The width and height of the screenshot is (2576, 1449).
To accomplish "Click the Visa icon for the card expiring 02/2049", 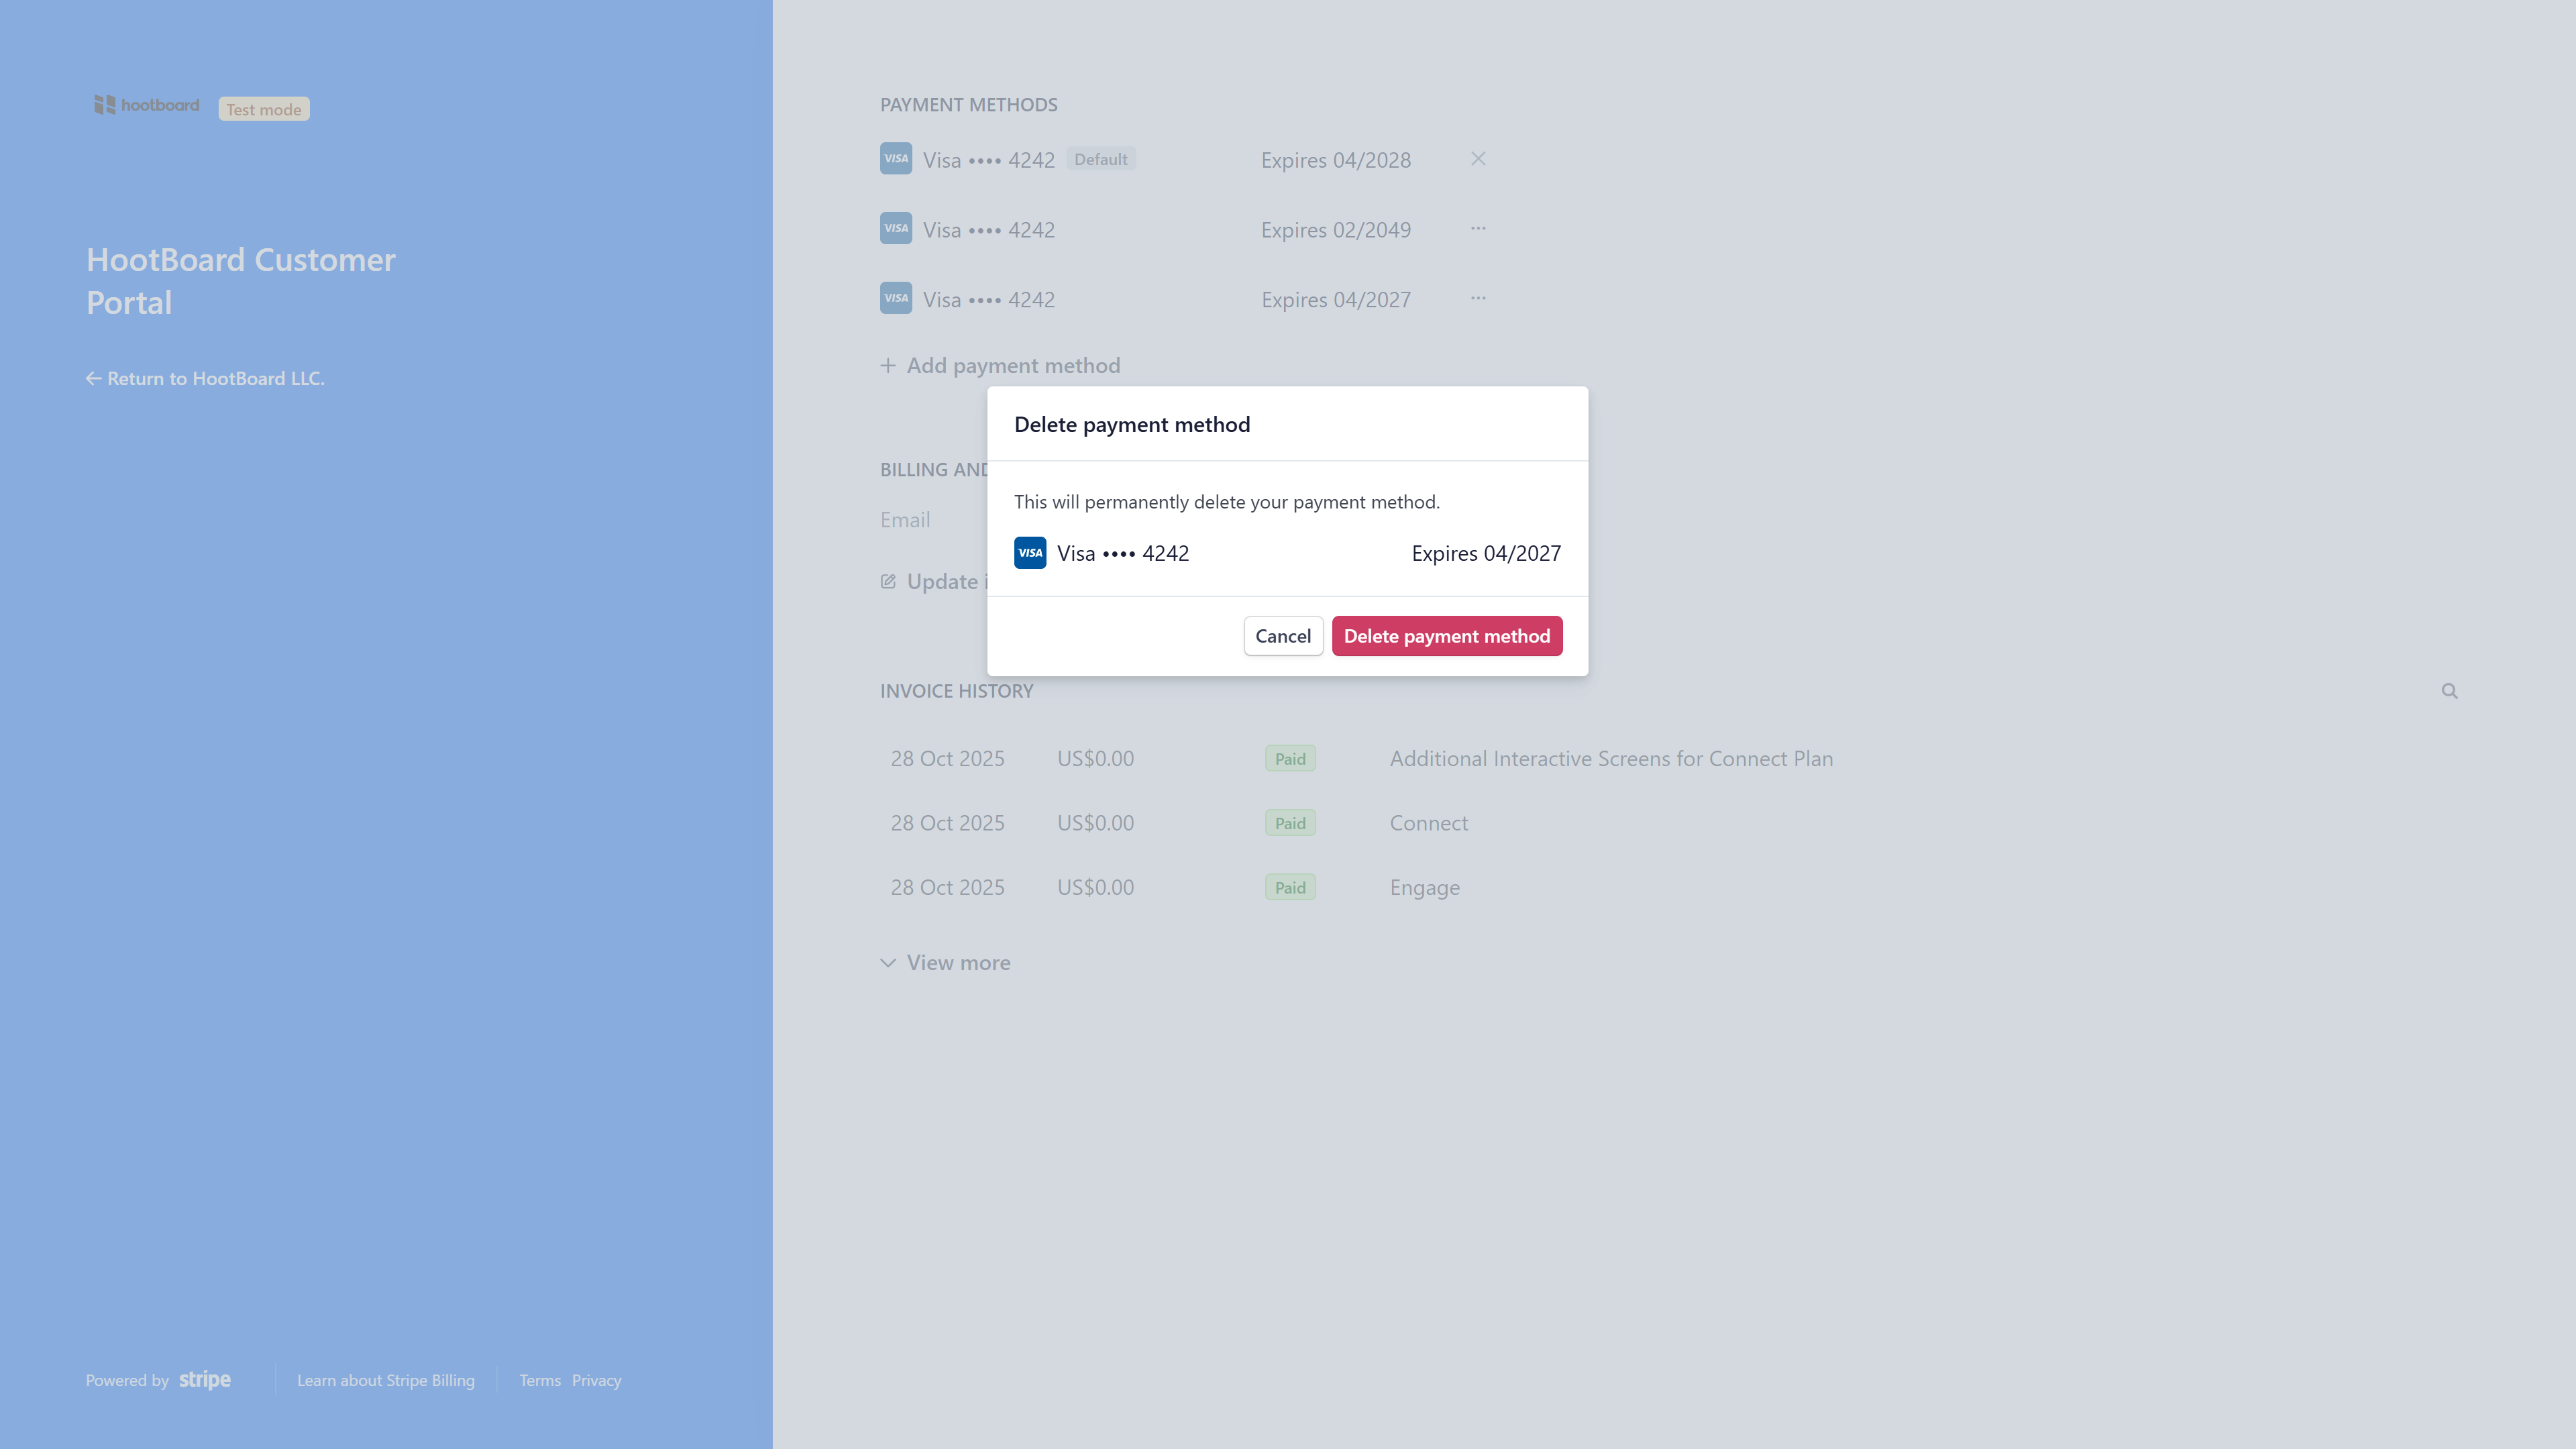I will pyautogui.click(x=895, y=228).
